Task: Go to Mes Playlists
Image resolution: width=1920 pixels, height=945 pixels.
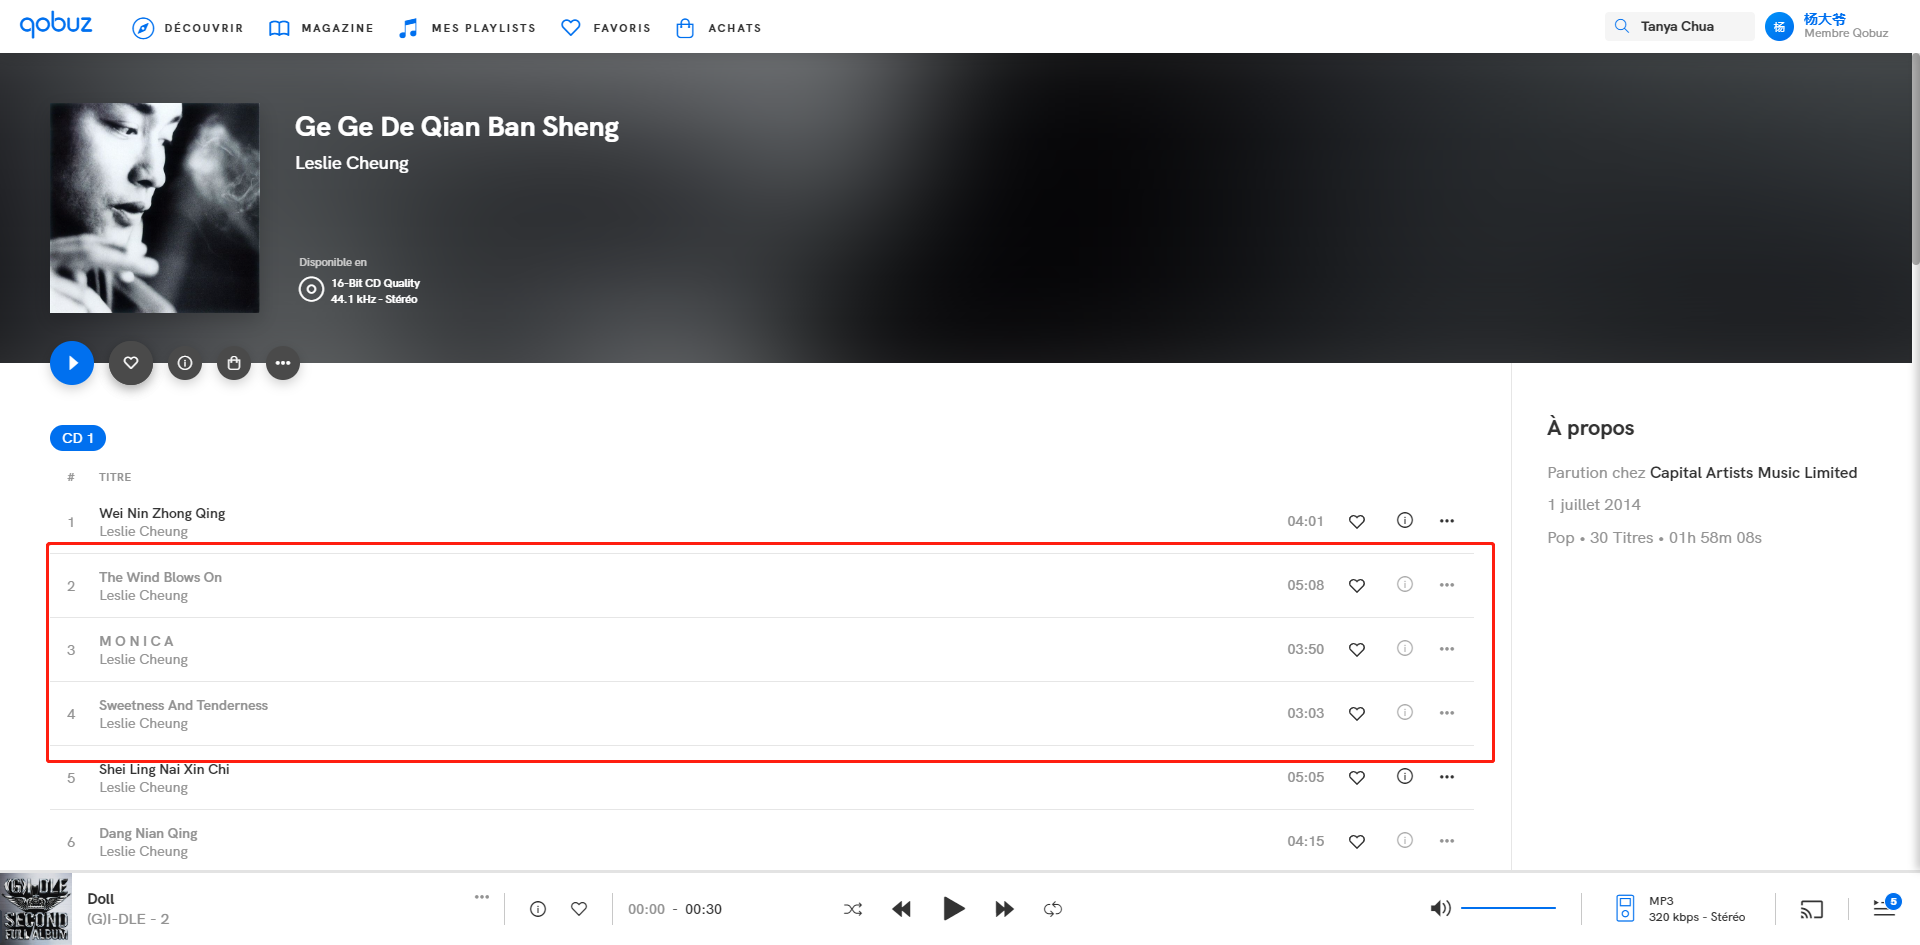Action: tap(467, 28)
